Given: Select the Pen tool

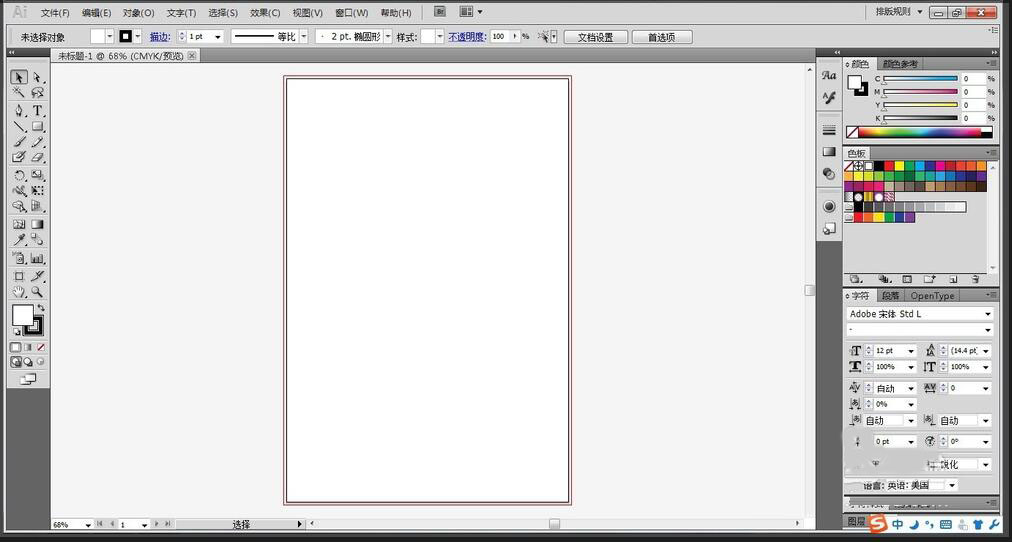Looking at the screenshot, I should coord(19,110).
